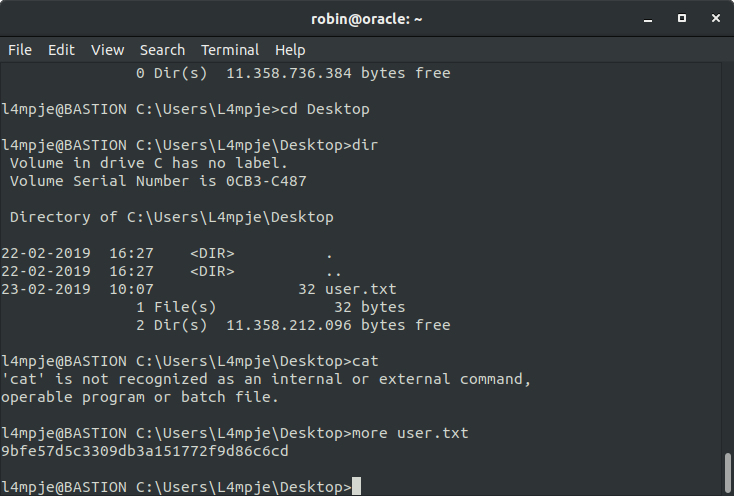
Task: Click the 'Directory of C:\Users\L4mpje\Desktop' line
Action: pyautogui.click(x=172, y=217)
